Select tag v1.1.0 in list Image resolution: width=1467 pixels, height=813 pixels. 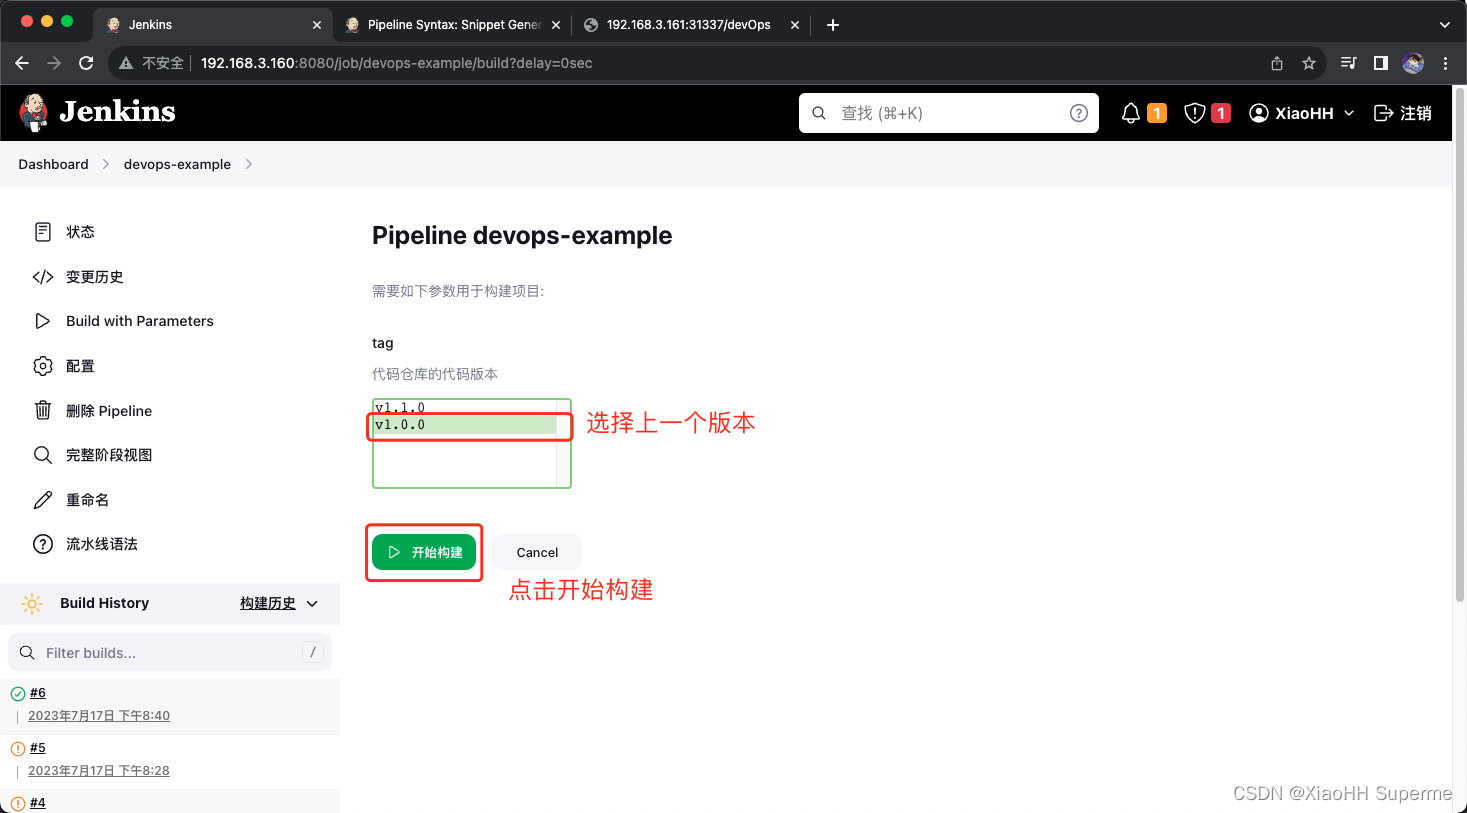point(465,407)
